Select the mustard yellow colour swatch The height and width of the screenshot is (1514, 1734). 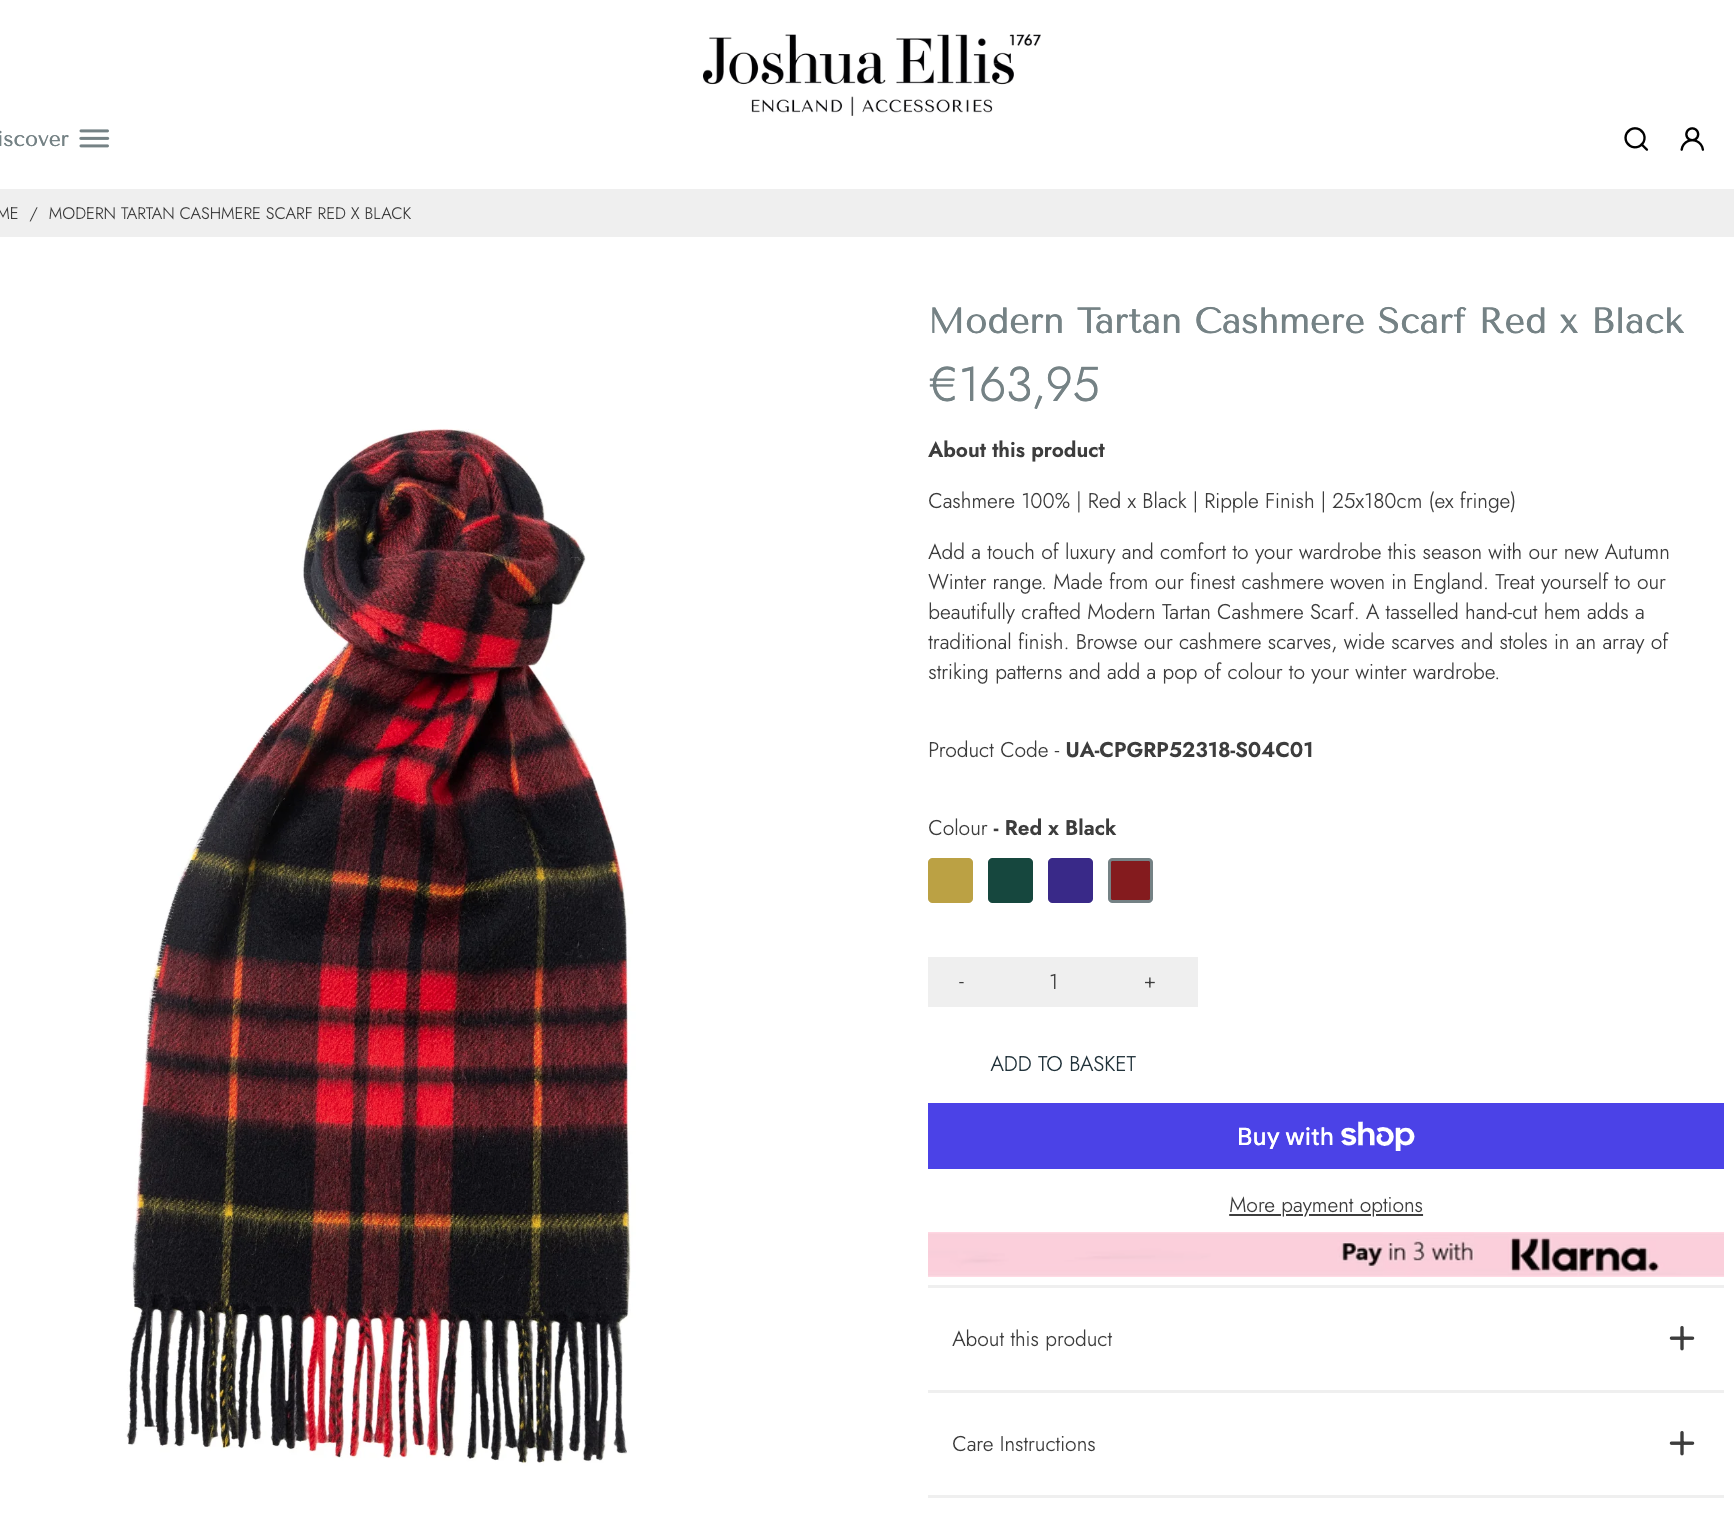point(950,880)
